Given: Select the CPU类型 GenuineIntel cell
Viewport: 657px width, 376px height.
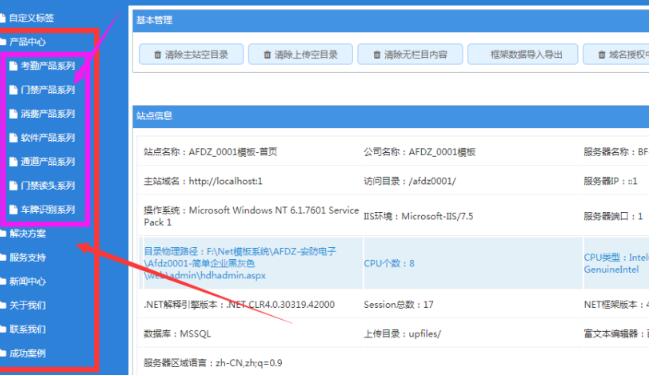Looking at the screenshot, I should [616, 263].
